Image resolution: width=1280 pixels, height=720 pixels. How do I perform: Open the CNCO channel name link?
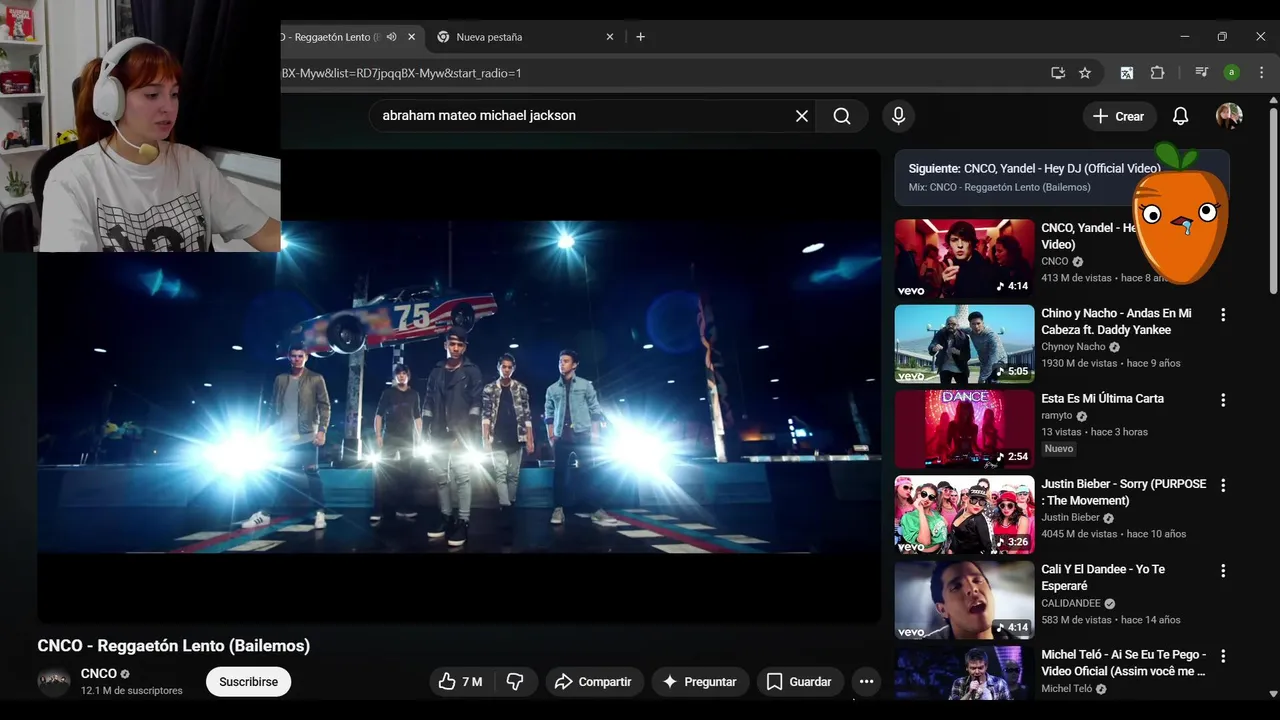99,674
